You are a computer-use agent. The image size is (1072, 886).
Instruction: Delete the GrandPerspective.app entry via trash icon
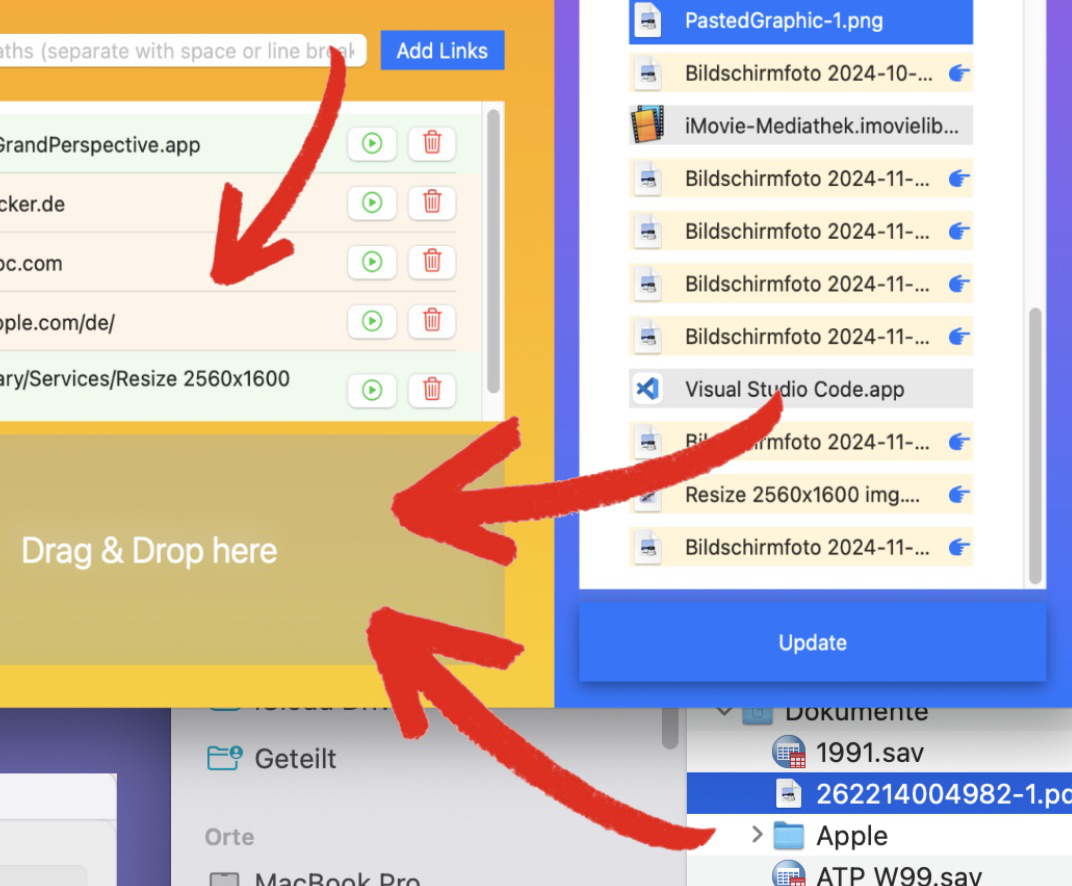pyautogui.click(x=432, y=144)
